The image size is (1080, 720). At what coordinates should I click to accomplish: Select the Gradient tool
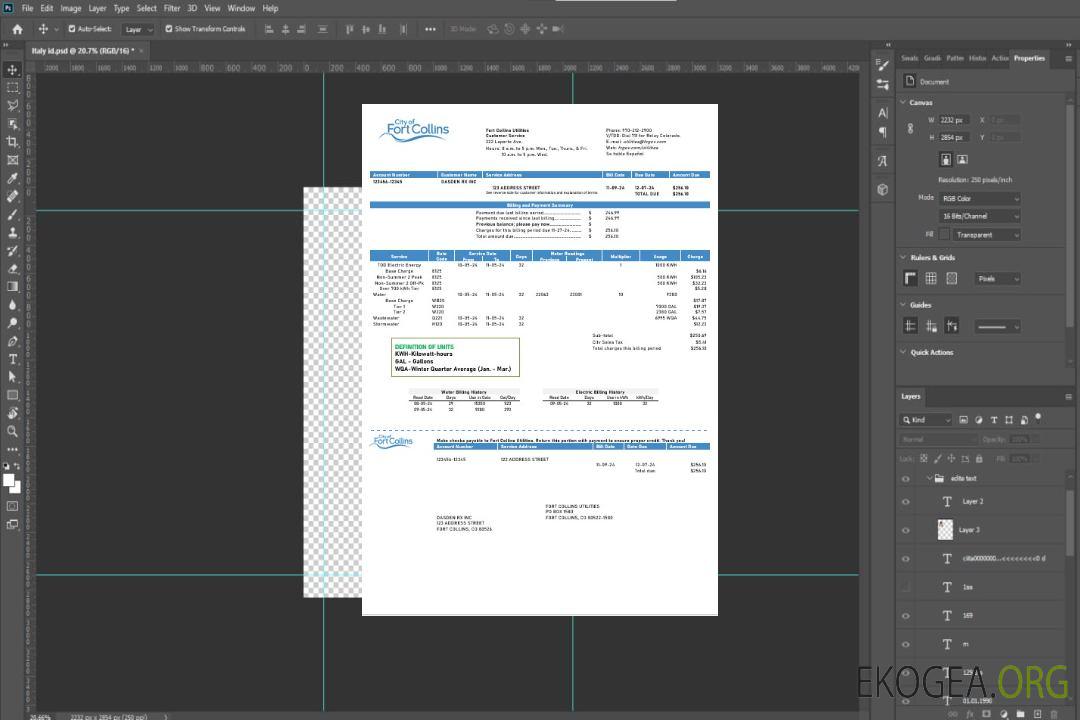click(12, 286)
